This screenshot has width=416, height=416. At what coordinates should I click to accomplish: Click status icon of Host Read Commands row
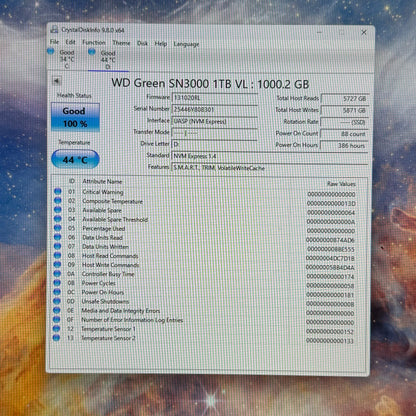[57, 255]
